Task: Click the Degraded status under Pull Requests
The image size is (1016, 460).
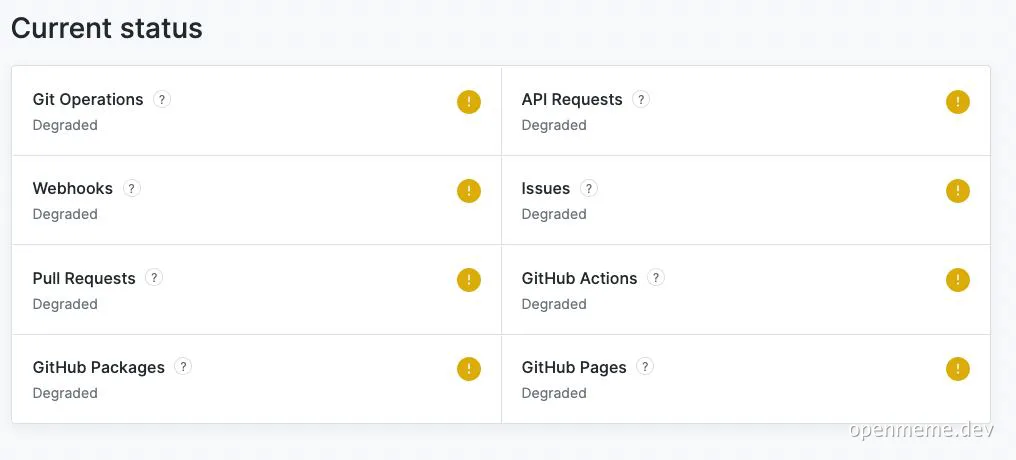Action: click(x=65, y=305)
